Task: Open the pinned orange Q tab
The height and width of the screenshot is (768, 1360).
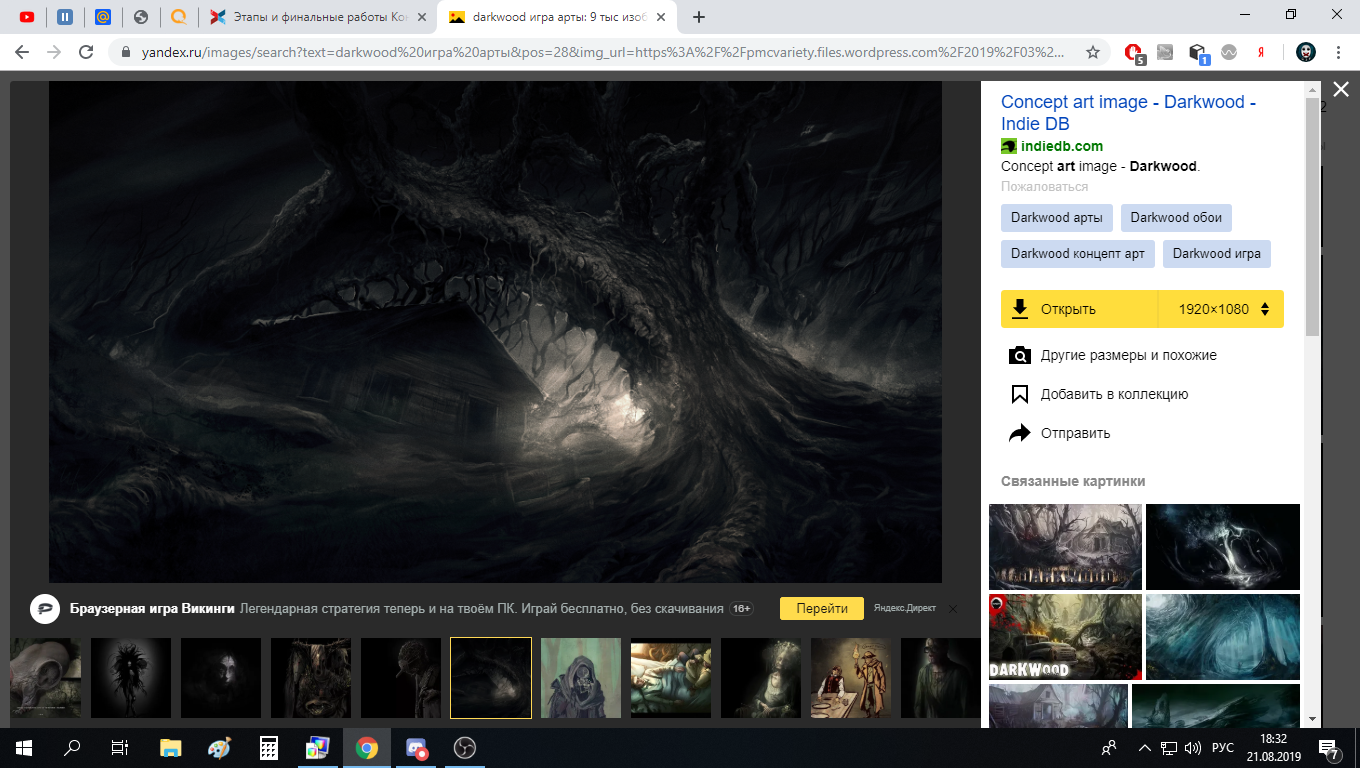Action: [x=179, y=17]
